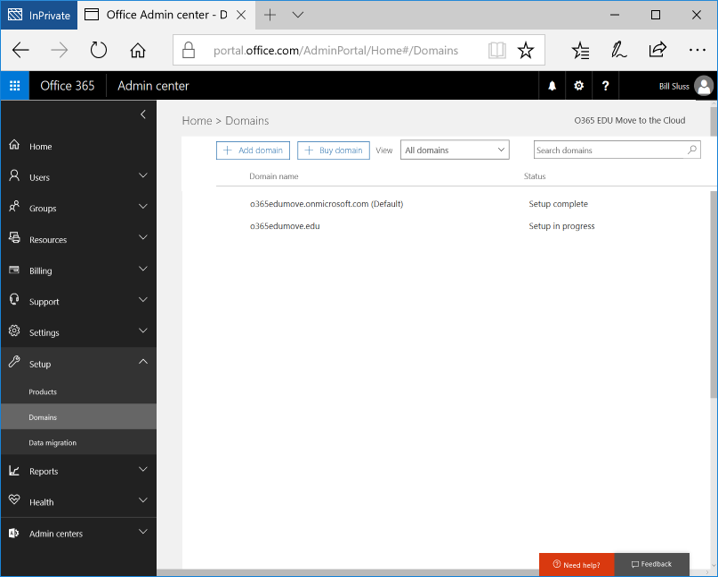Image resolution: width=718 pixels, height=577 pixels.
Task: Open the browser Share icon
Action: [x=657, y=50]
